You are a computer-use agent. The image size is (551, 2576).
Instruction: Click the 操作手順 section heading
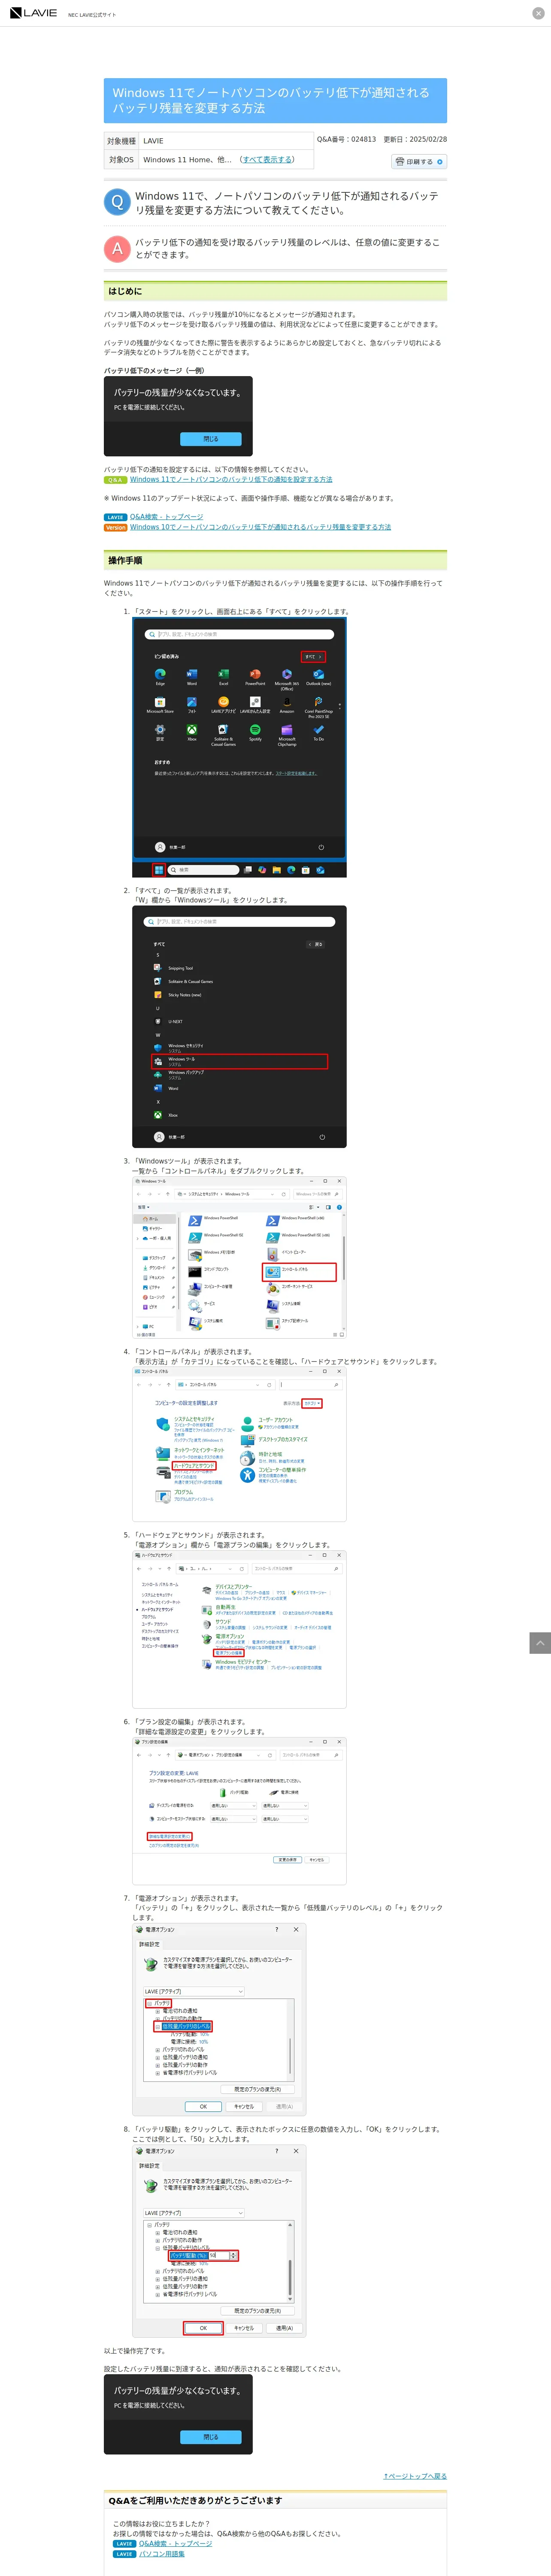pos(275,560)
